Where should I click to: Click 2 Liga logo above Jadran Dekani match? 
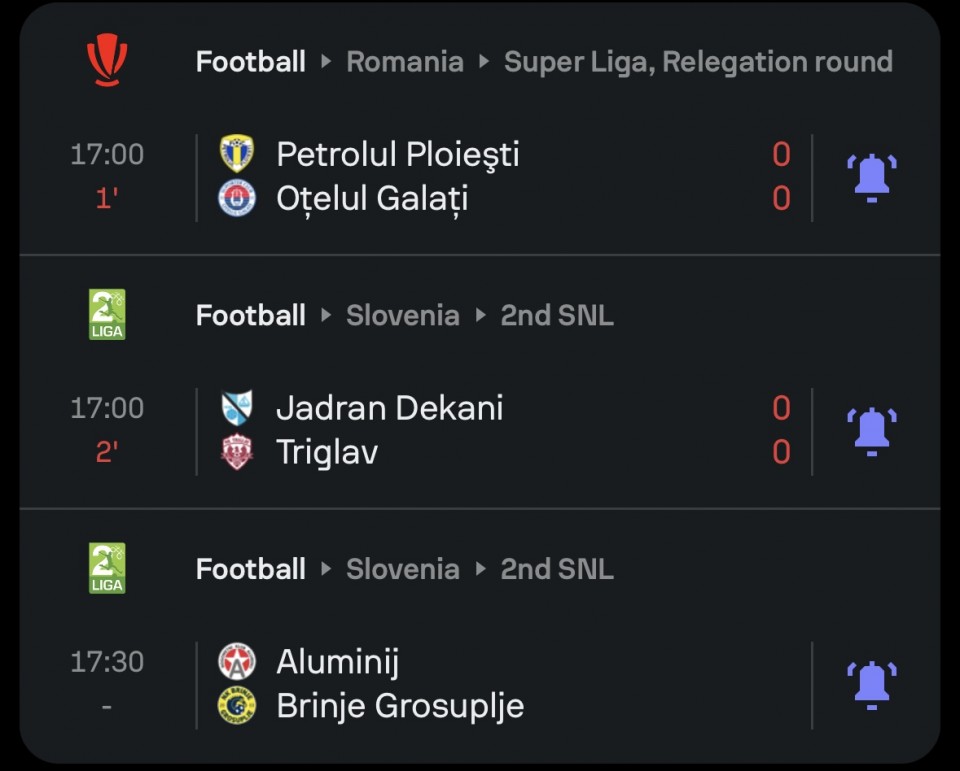point(107,314)
